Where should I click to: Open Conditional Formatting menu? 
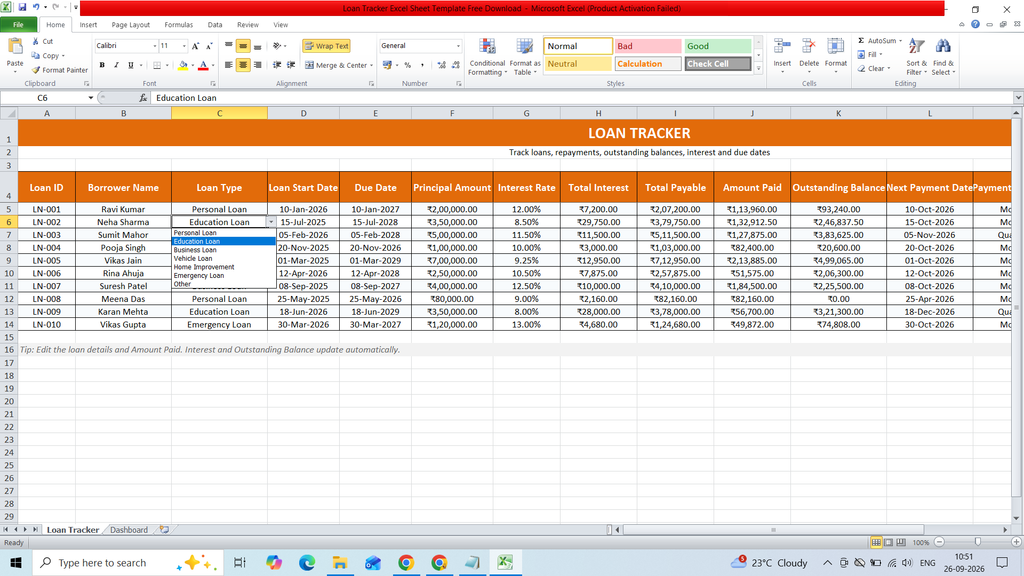click(x=487, y=57)
